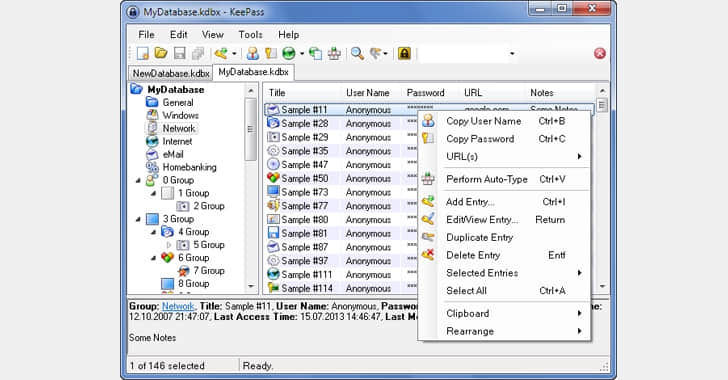
Task: Open a database with the folder icon
Action: point(161,53)
